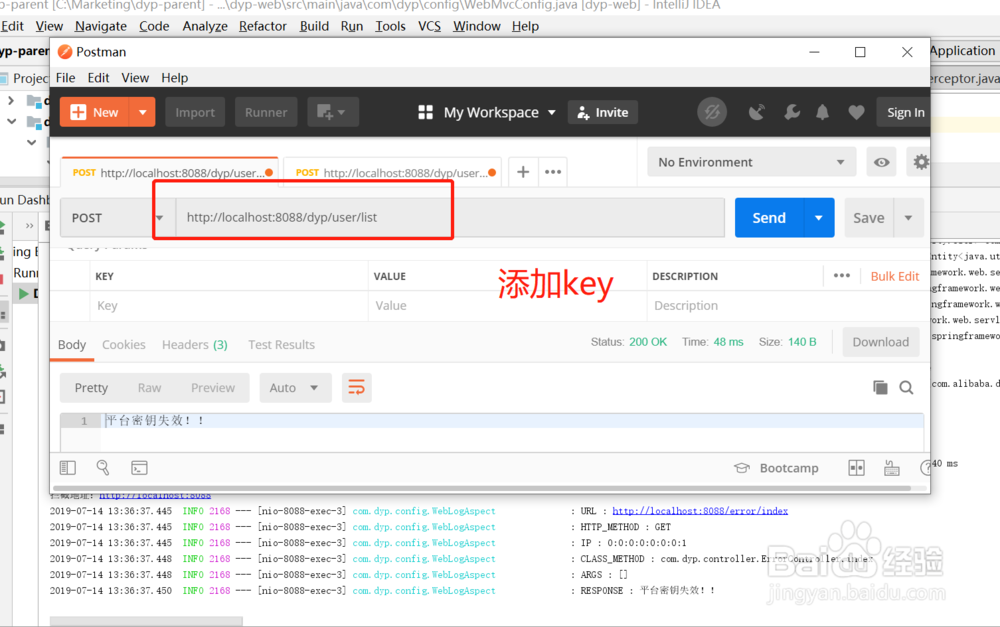Show notifications bell icon
This screenshot has height=627, width=1000.
[x=823, y=112]
